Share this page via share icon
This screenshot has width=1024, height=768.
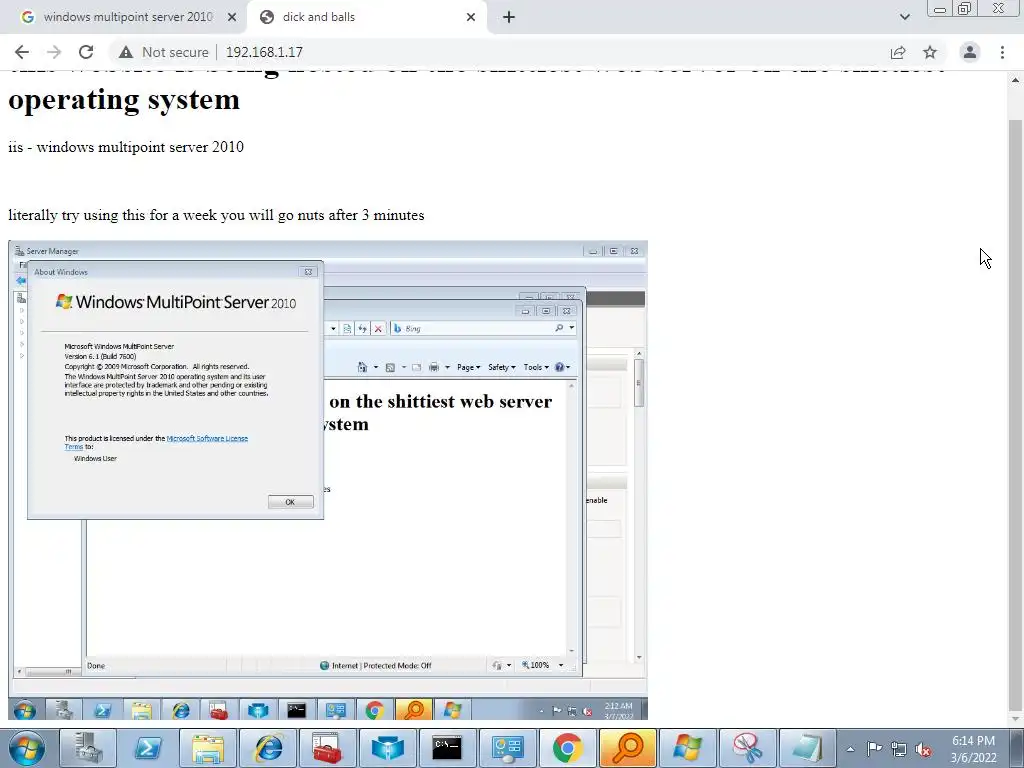[898, 52]
